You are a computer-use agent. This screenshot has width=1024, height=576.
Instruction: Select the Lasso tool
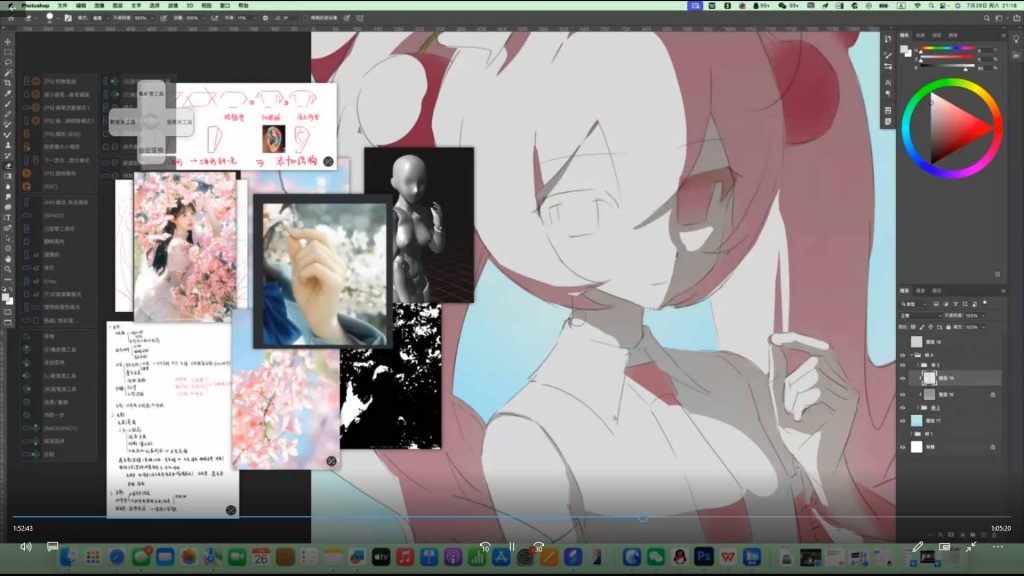click(8, 62)
